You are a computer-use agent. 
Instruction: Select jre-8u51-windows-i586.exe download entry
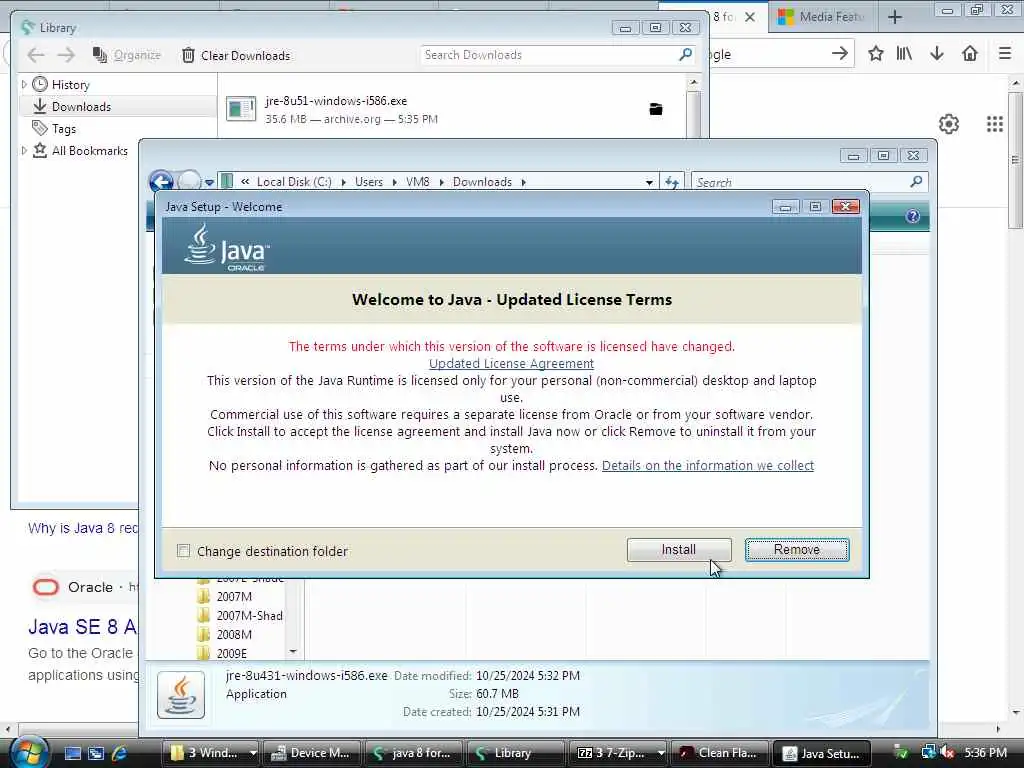coord(451,109)
